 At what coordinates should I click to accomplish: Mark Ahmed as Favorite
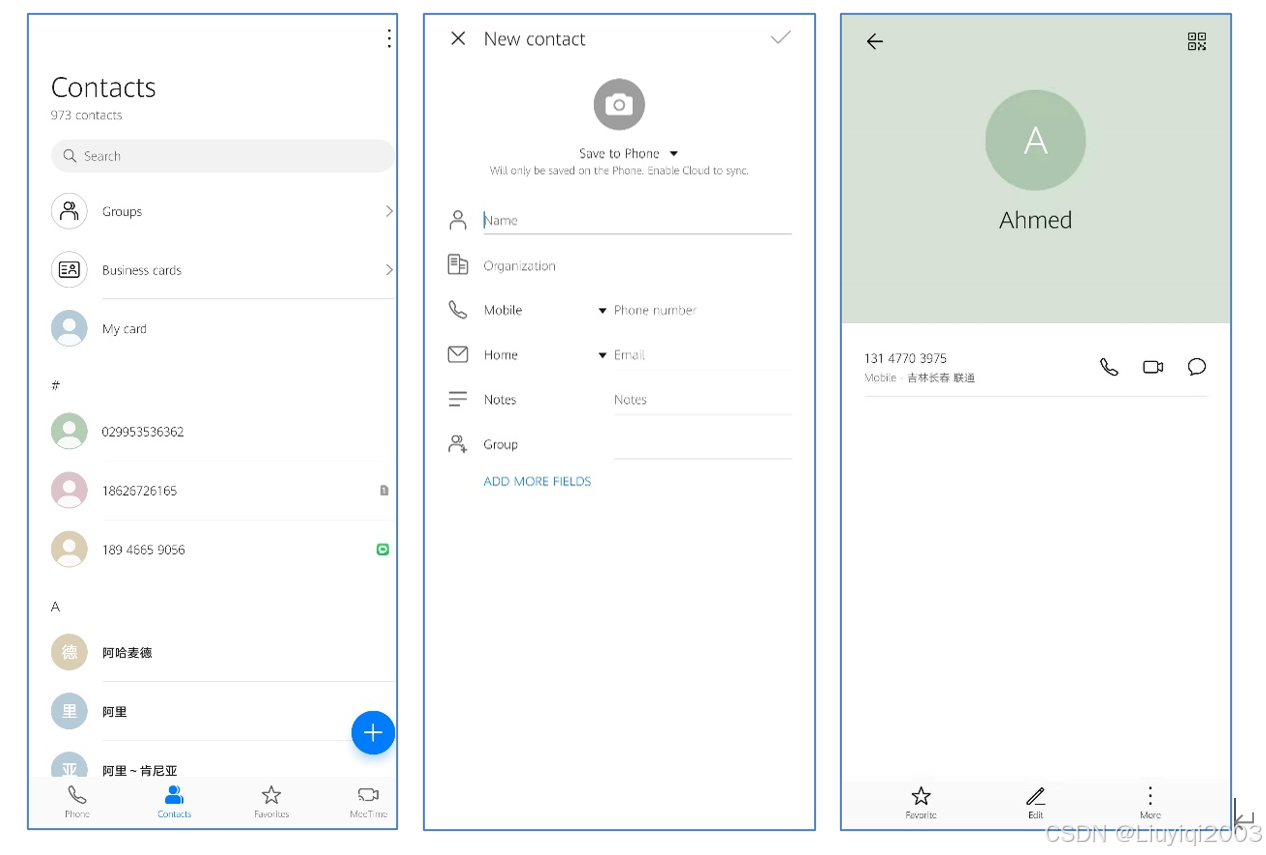coord(921,802)
